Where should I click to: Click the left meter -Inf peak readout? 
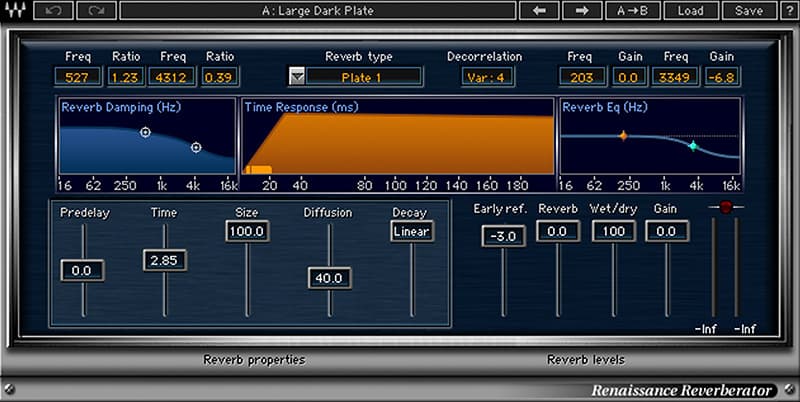(706, 329)
